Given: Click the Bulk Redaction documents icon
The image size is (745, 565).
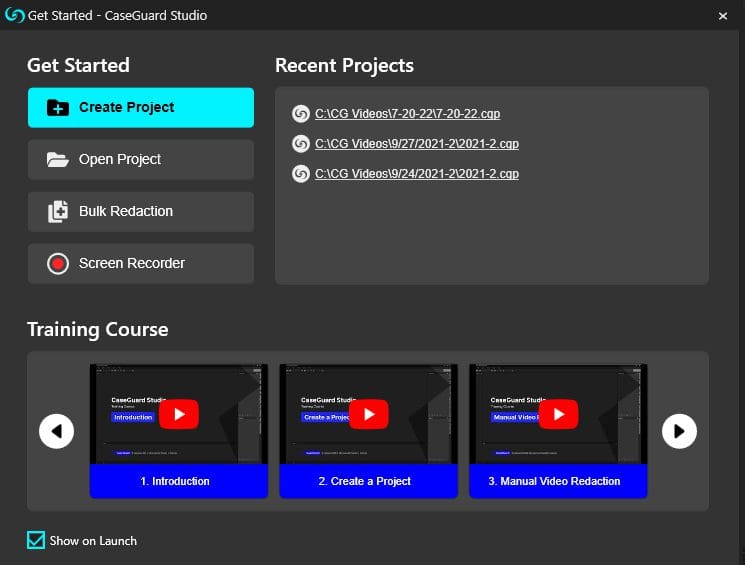Looking at the screenshot, I should pos(58,211).
